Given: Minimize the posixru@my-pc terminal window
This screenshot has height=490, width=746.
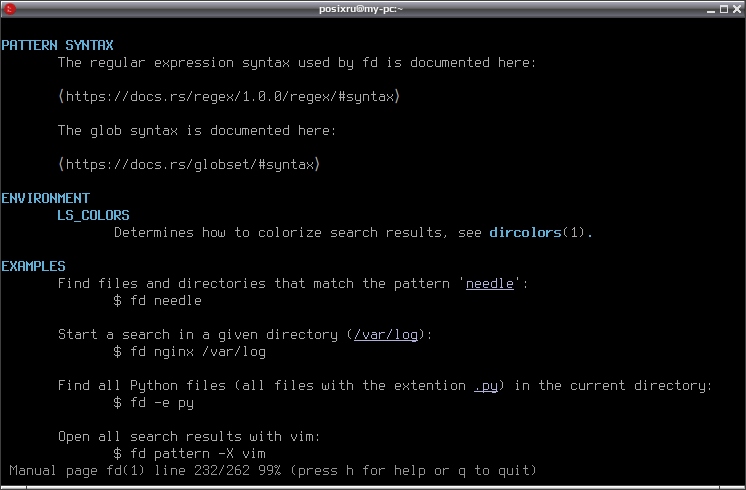Looking at the screenshot, I should 711,9.
